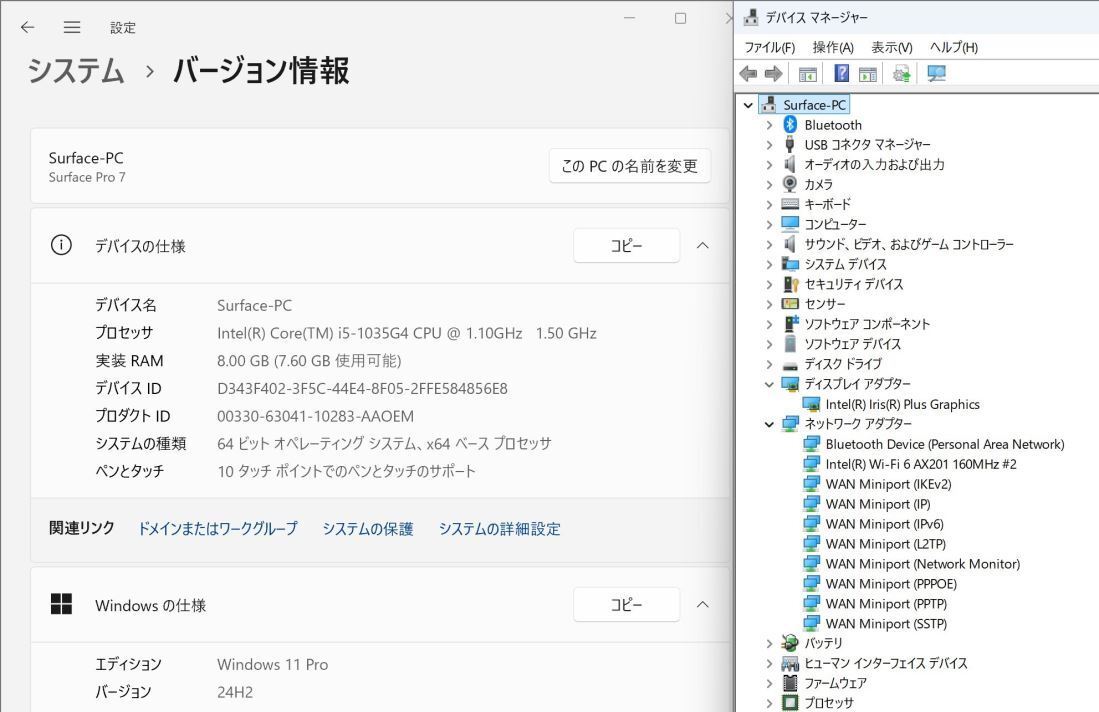Click コピー button for Windows の仕様

click(627, 604)
